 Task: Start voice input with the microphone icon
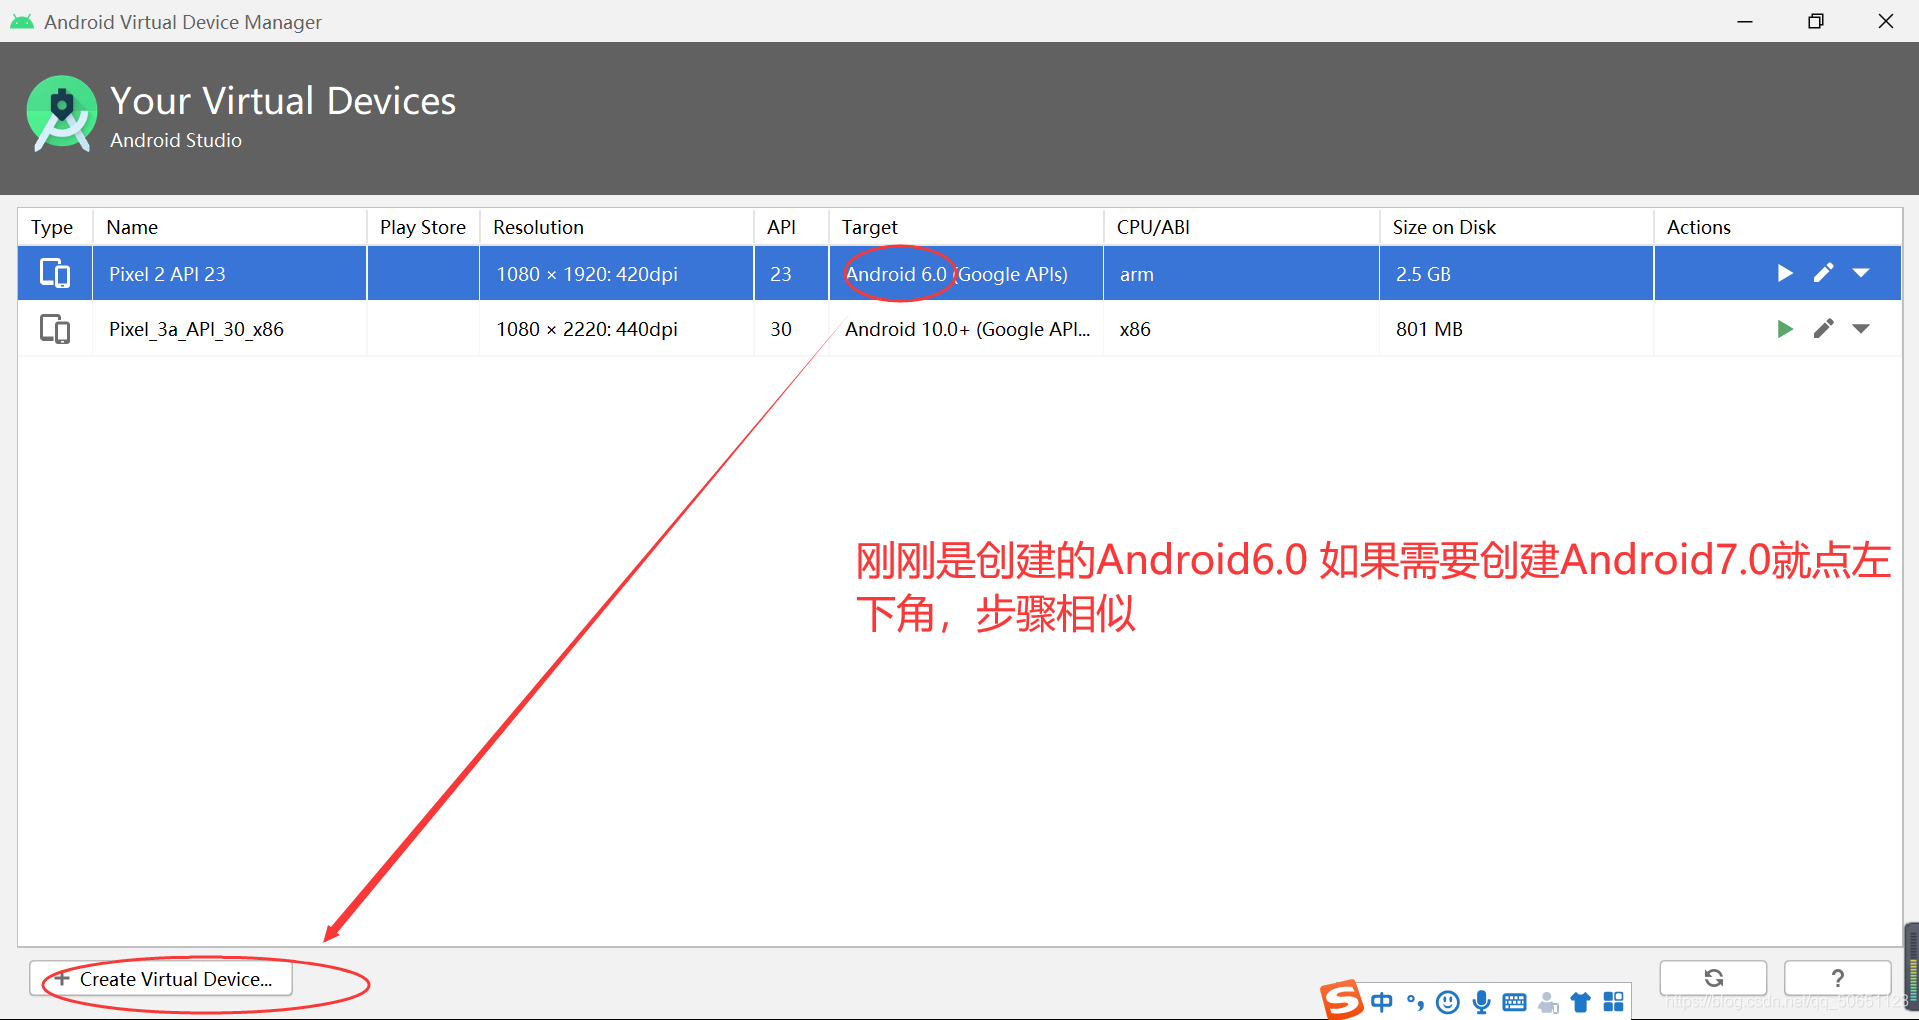1481,1002
